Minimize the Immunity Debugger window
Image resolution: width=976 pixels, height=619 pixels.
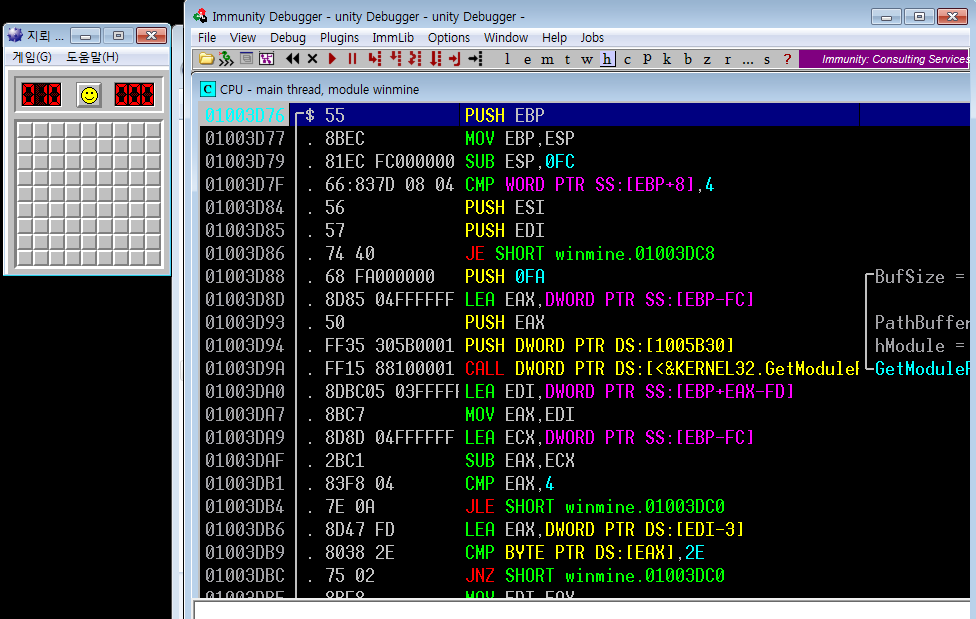click(x=886, y=17)
